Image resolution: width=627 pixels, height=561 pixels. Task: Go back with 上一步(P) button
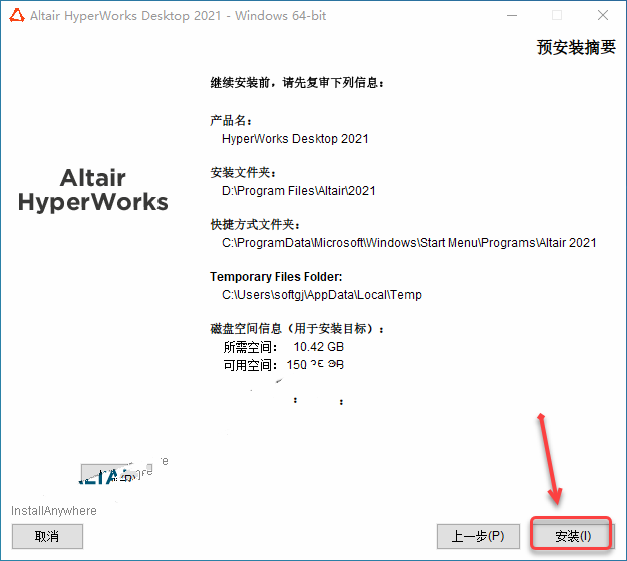tap(478, 536)
